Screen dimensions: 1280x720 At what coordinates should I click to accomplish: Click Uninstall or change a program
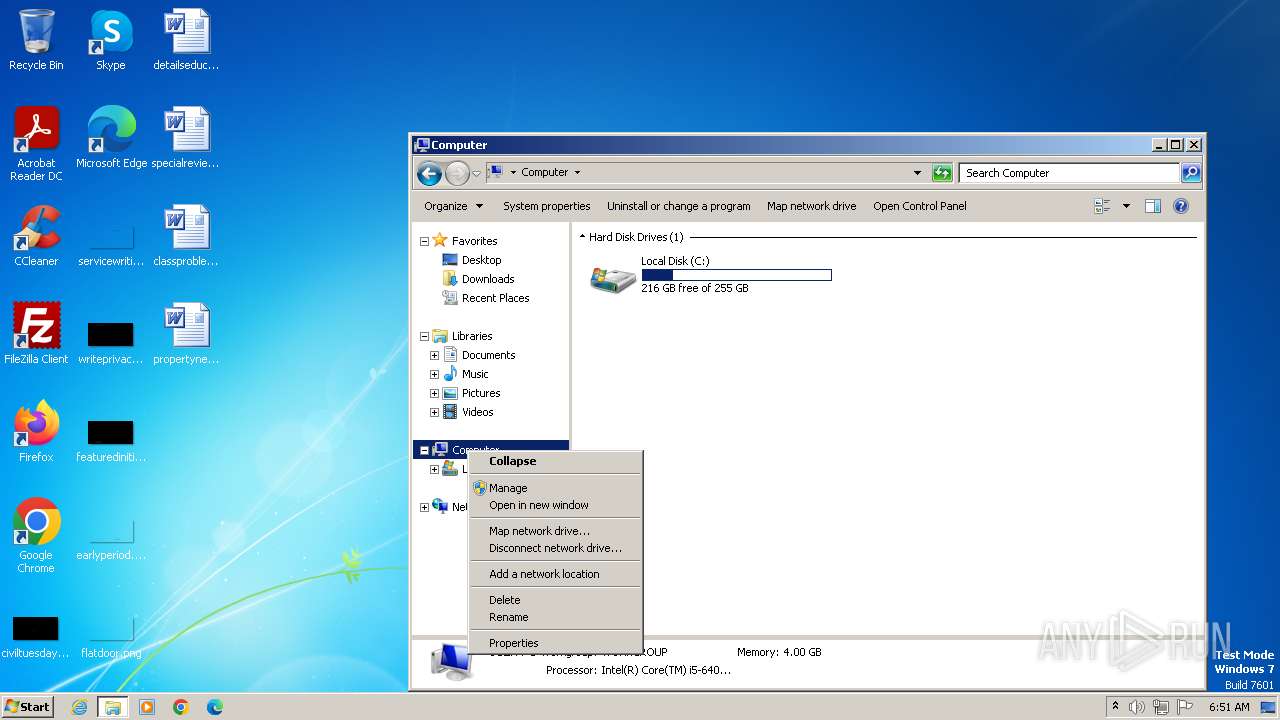678,206
